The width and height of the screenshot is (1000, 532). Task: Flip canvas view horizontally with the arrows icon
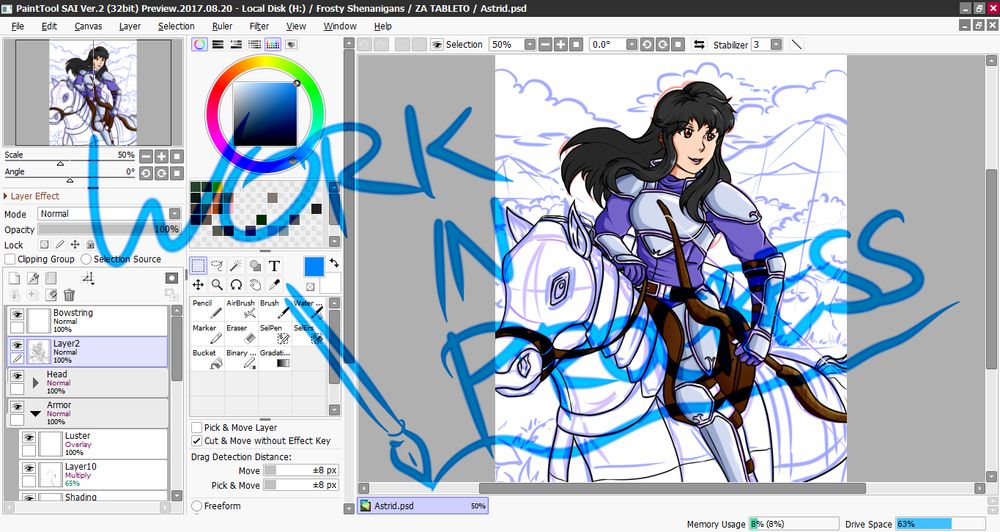699,45
